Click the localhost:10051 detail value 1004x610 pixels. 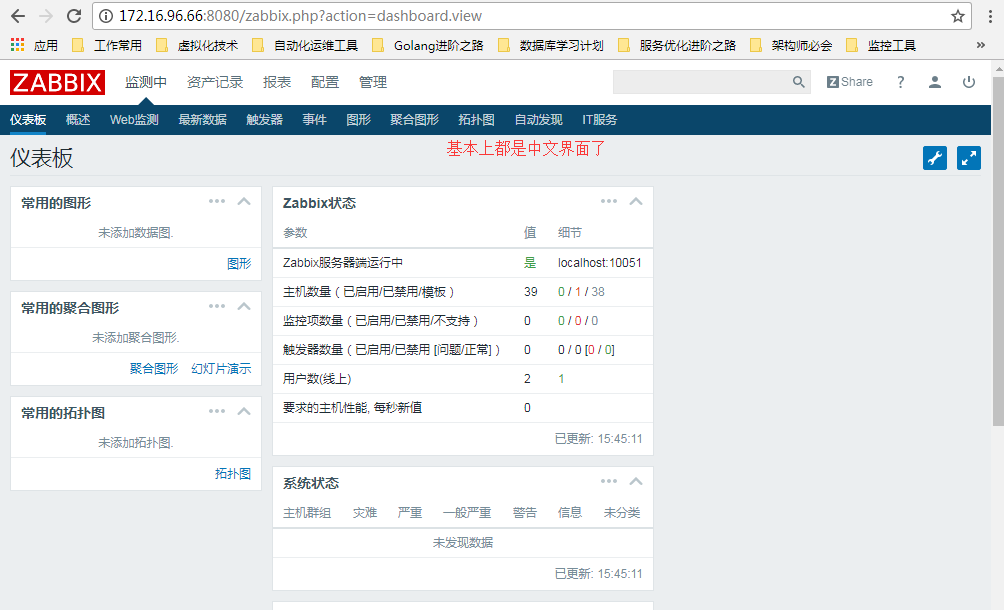pyautogui.click(x=599, y=262)
